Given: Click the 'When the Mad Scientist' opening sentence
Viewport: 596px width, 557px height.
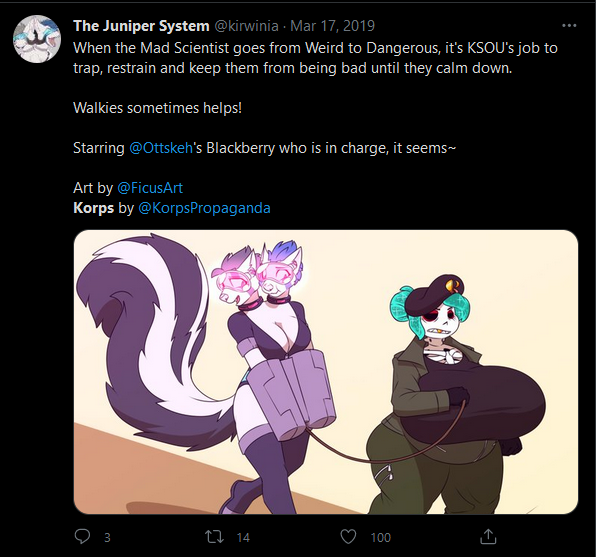Looking at the screenshot, I should (315, 58).
